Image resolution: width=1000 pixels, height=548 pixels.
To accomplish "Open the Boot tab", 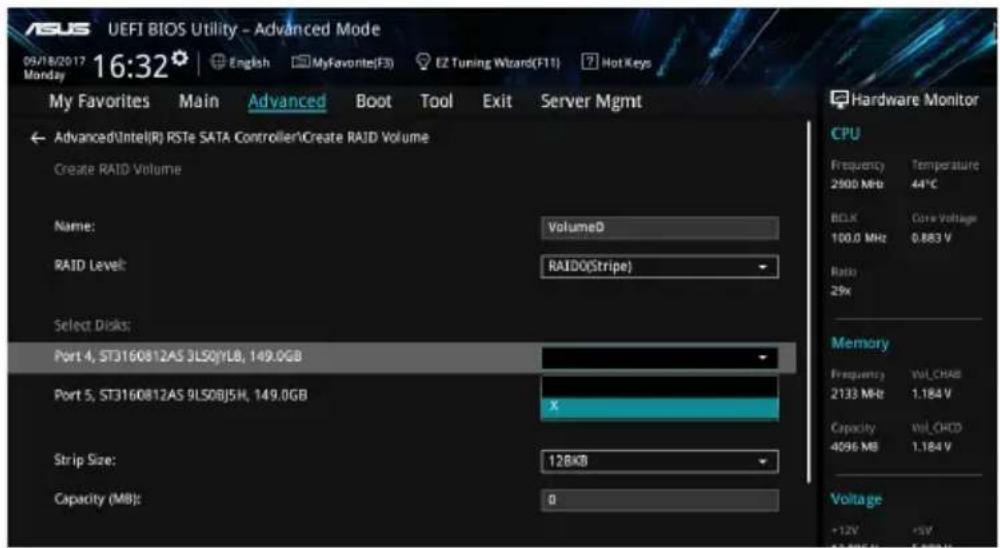I will [374, 101].
